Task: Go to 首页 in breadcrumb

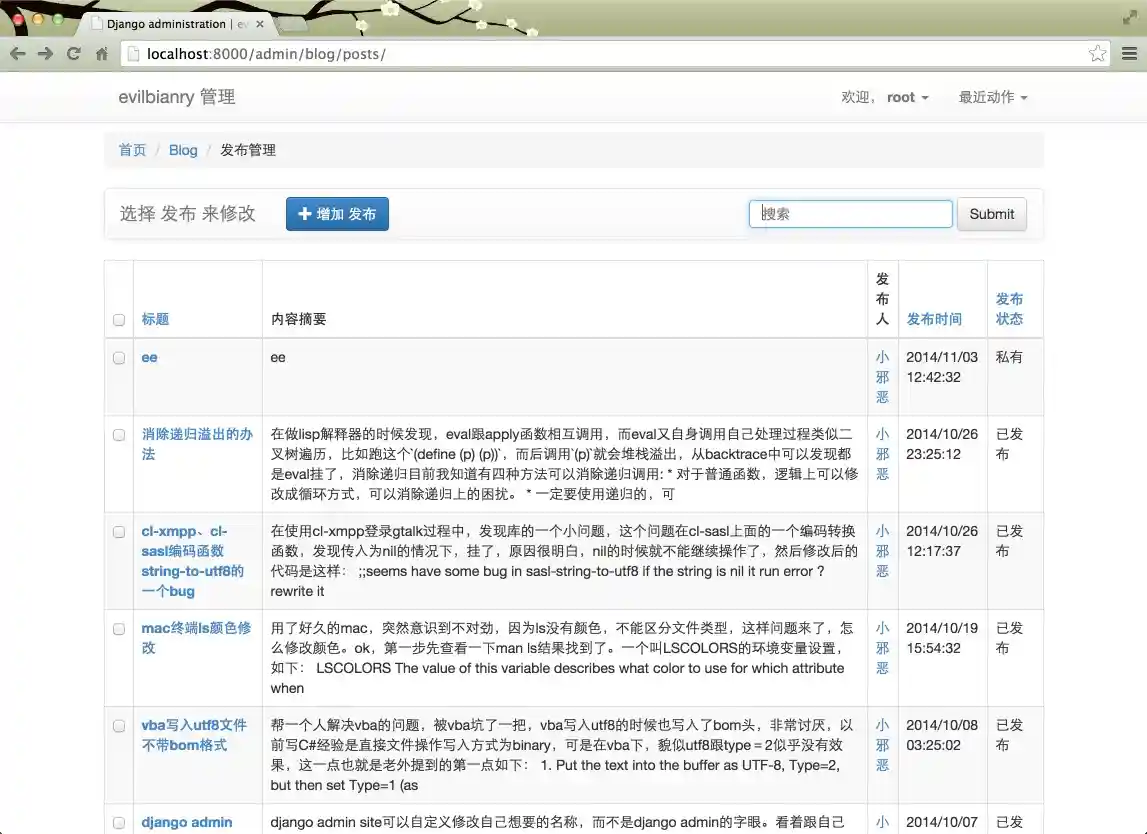Action: click(132, 150)
